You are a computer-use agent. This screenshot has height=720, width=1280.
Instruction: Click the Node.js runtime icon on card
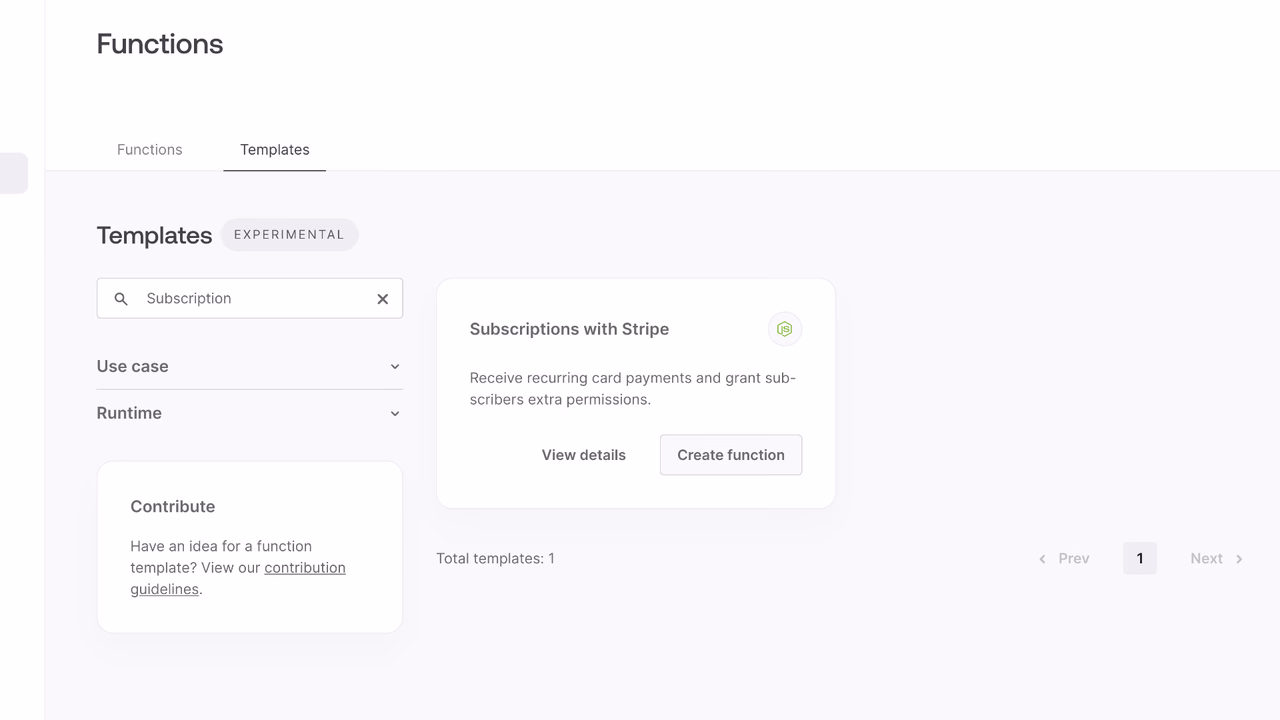click(x=785, y=329)
